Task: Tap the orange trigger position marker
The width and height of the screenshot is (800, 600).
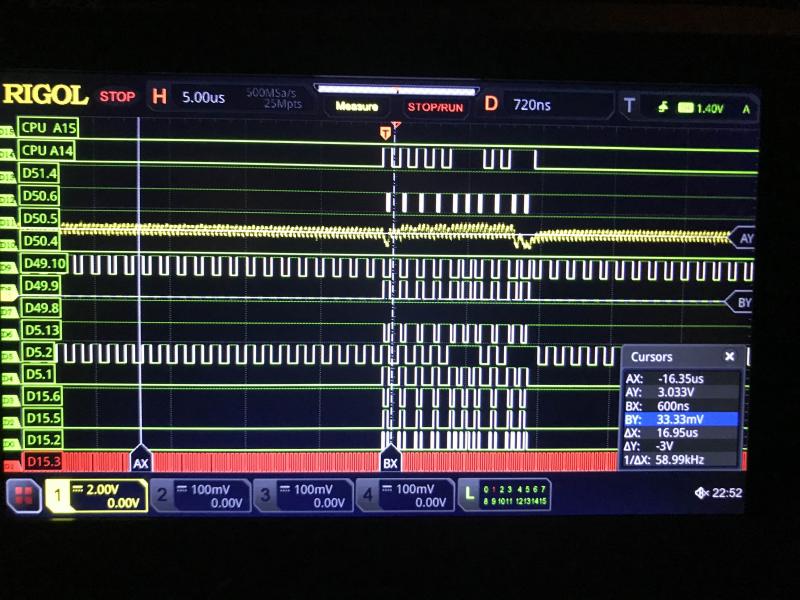Action: [386, 132]
